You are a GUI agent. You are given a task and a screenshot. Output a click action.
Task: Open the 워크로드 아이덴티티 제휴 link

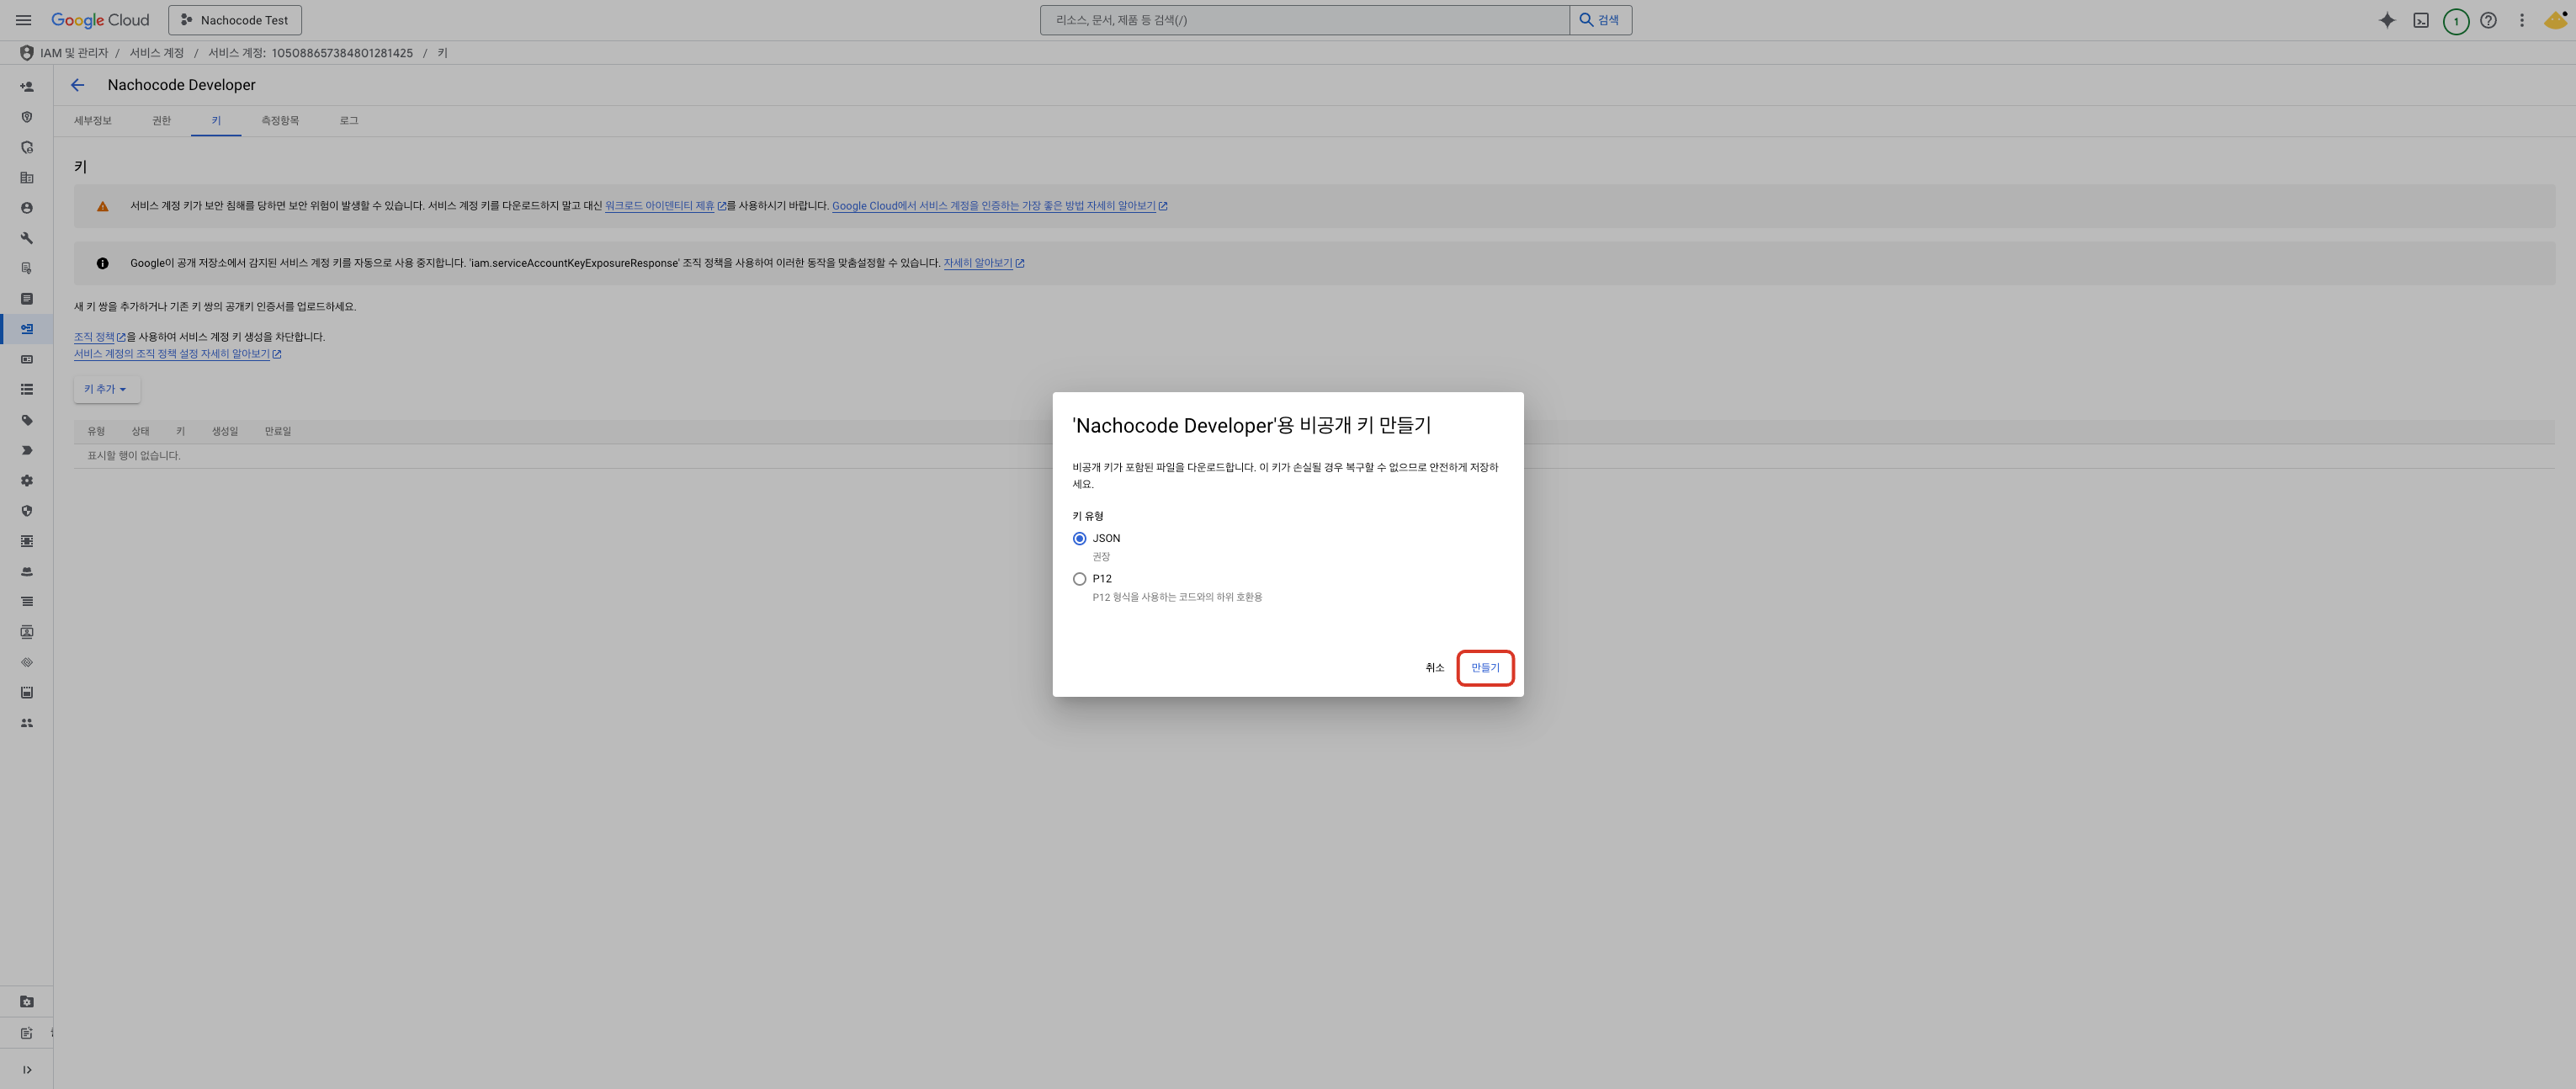(659, 206)
